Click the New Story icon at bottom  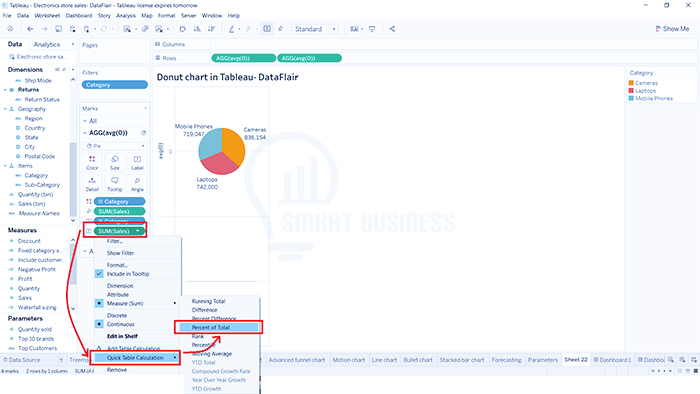(694, 360)
